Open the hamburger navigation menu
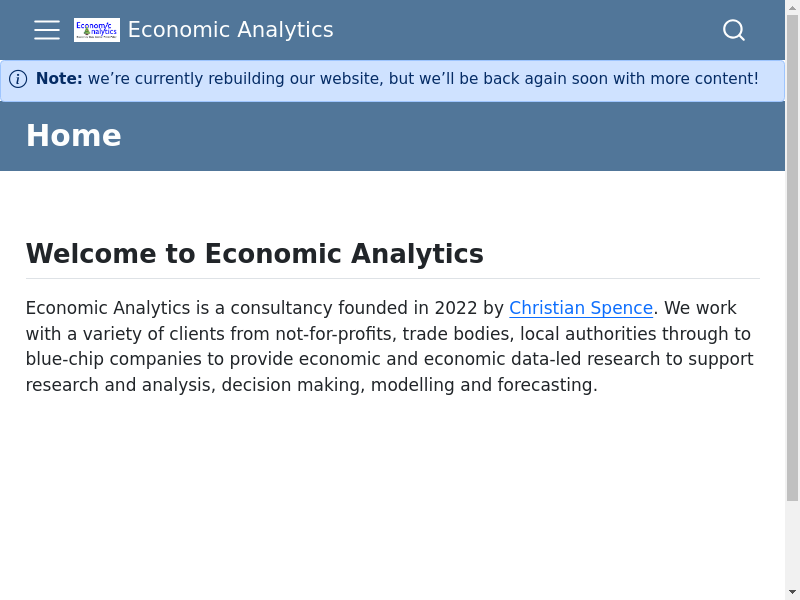This screenshot has width=800, height=600. [47, 30]
